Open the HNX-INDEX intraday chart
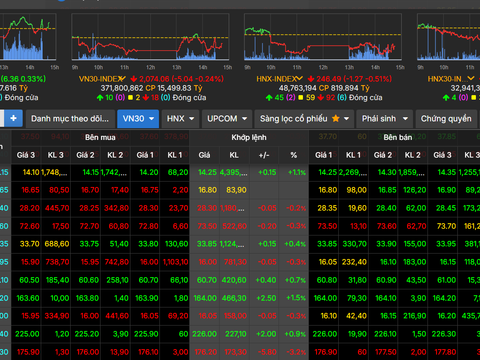The width and height of the screenshot is (480, 360). coord(323,37)
